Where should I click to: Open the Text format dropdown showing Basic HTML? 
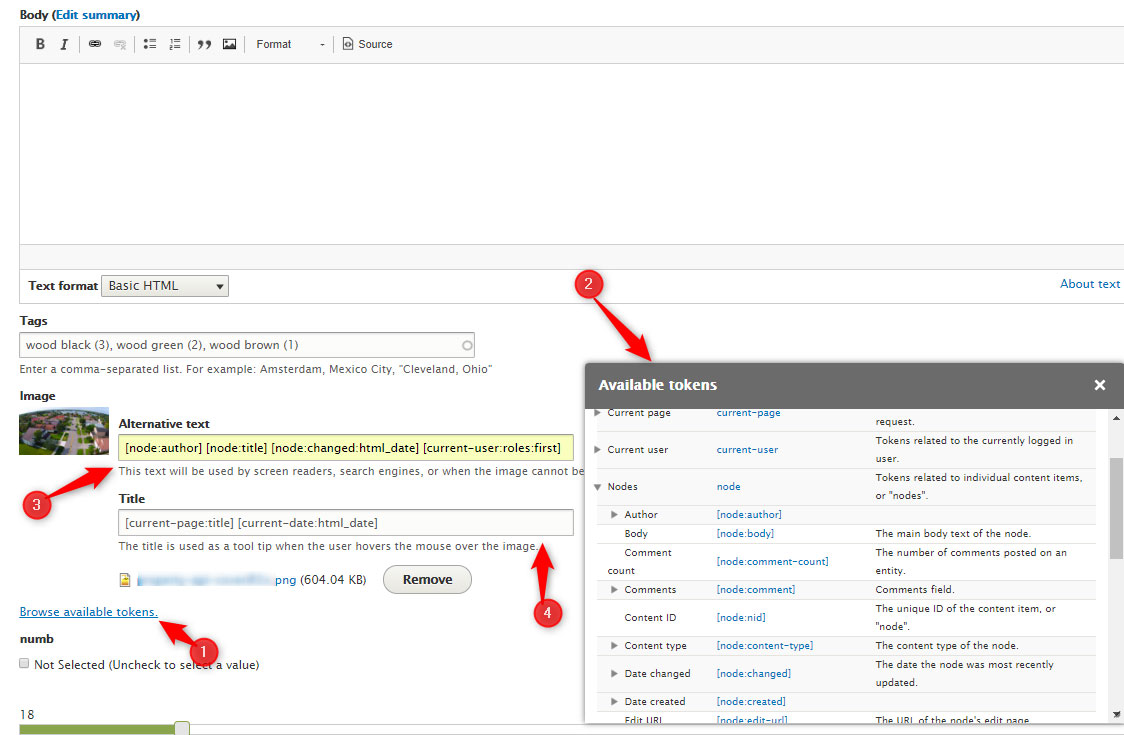(164, 285)
